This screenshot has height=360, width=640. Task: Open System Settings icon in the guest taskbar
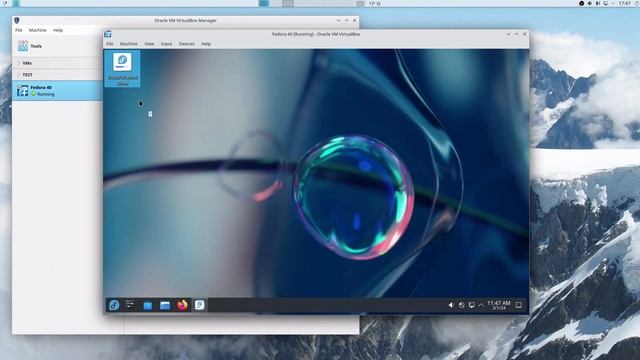[130, 305]
